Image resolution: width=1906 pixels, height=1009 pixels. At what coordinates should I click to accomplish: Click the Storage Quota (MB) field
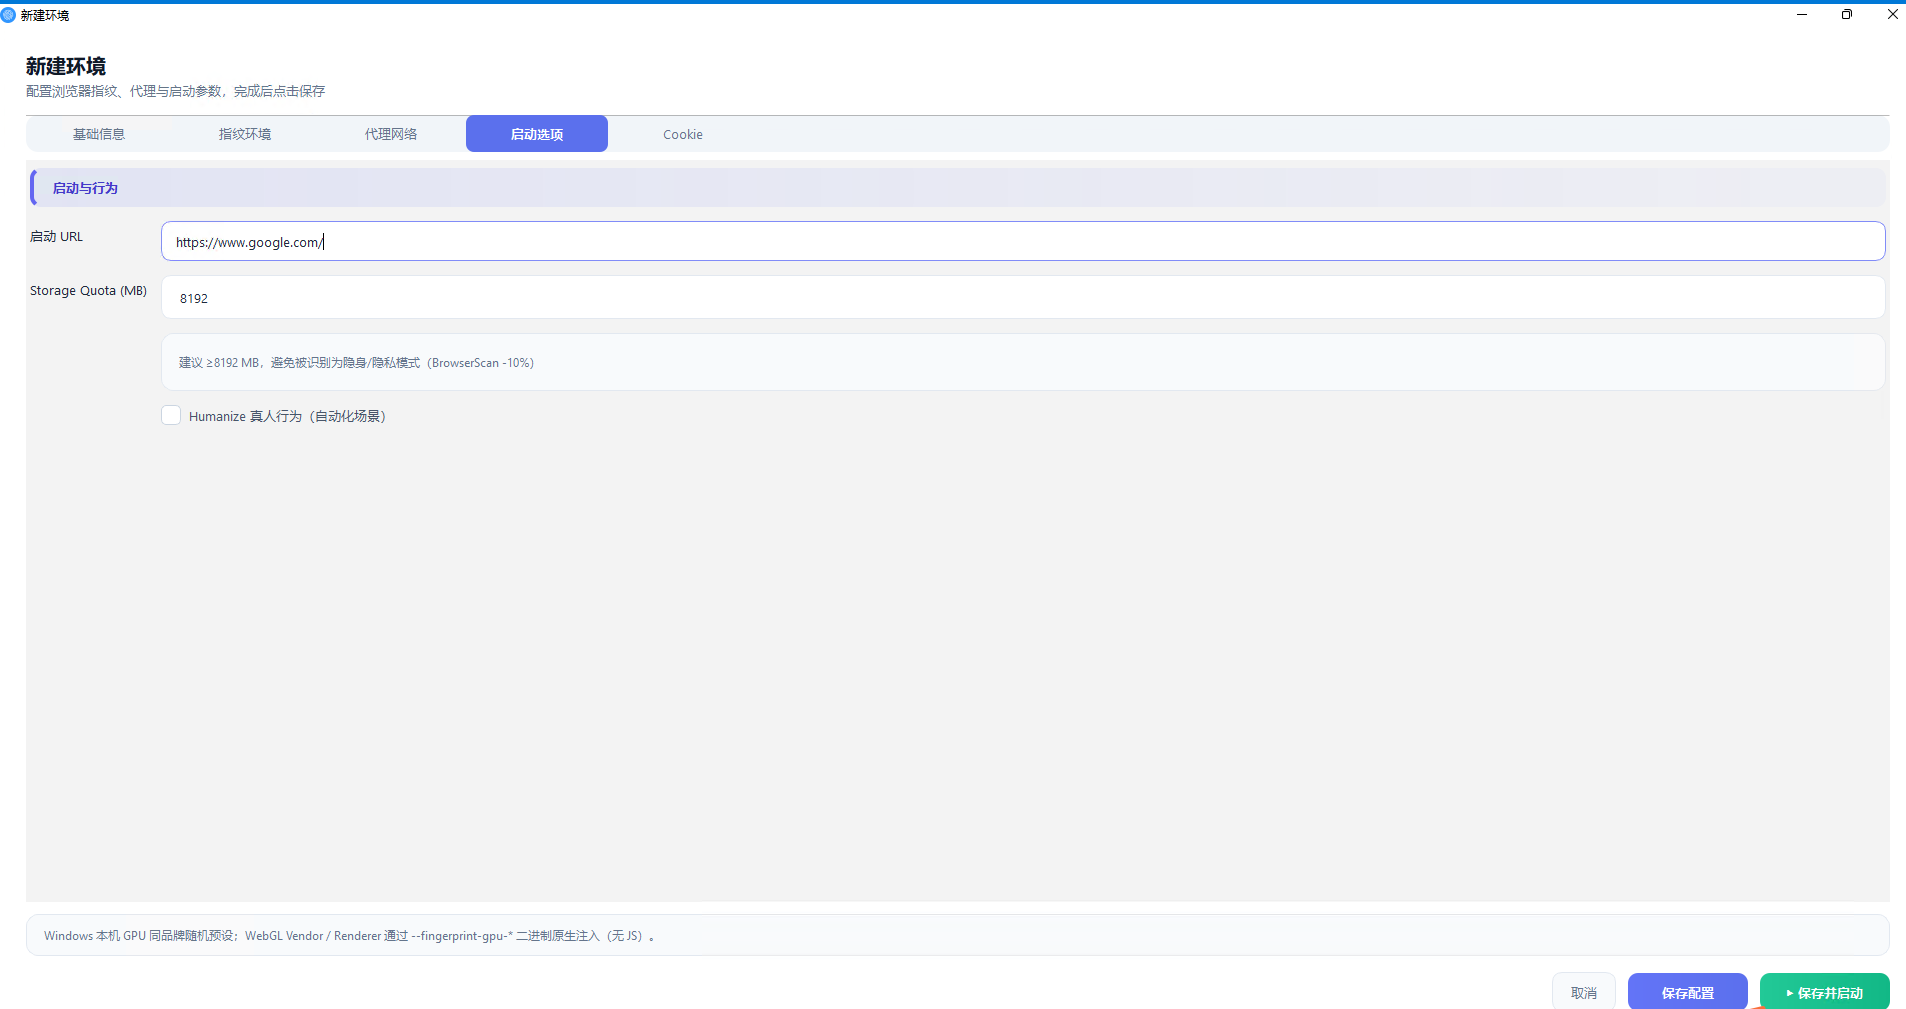(1023, 297)
